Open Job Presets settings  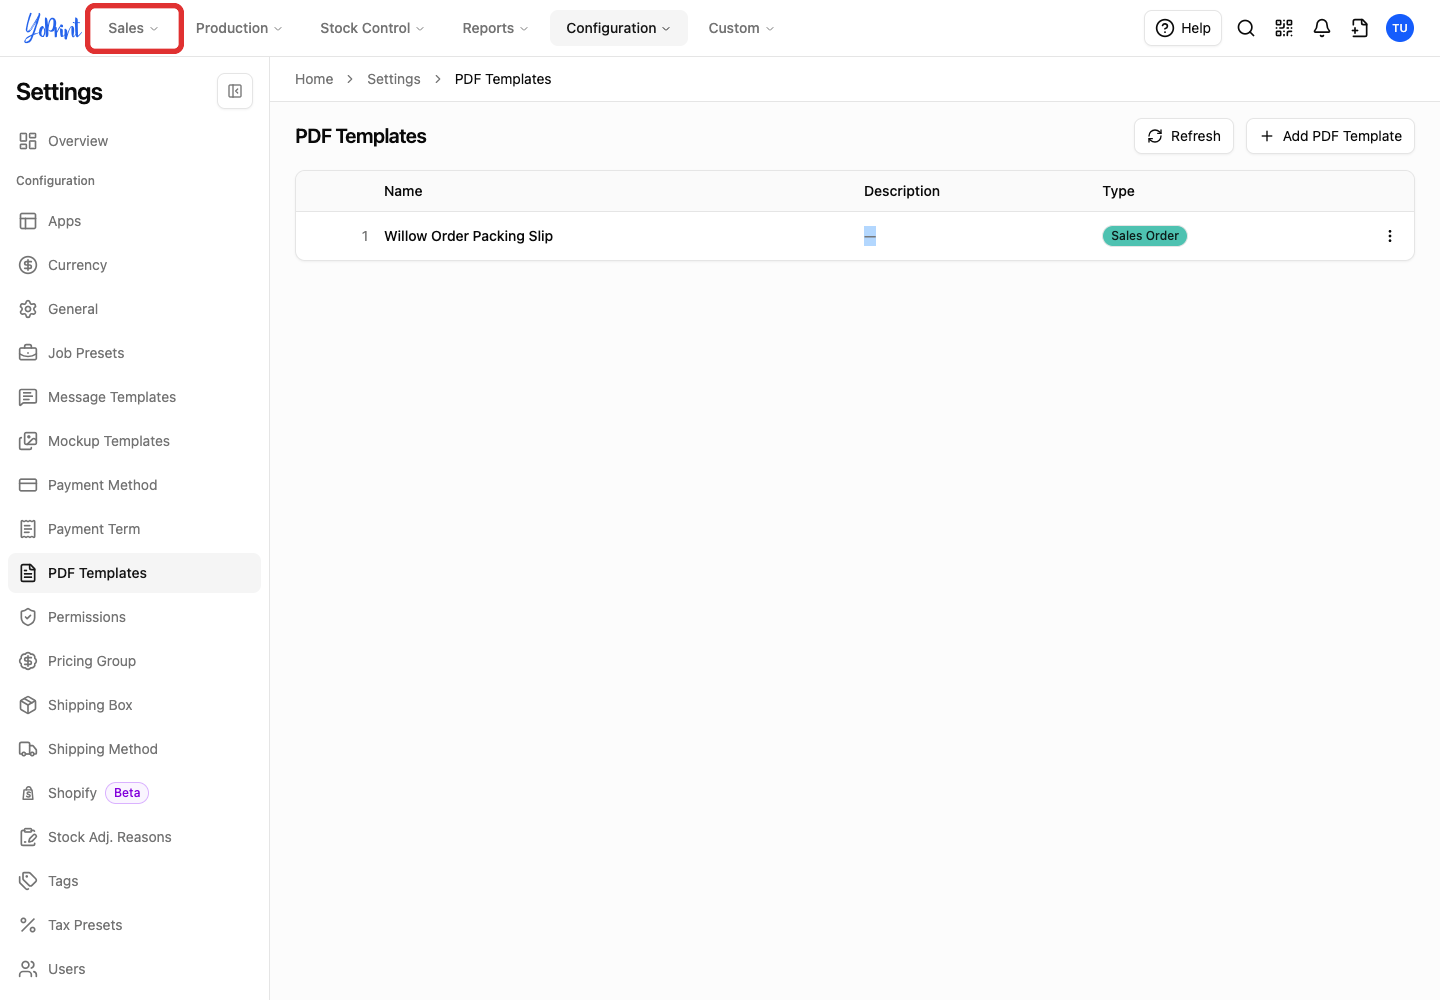point(134,353)
